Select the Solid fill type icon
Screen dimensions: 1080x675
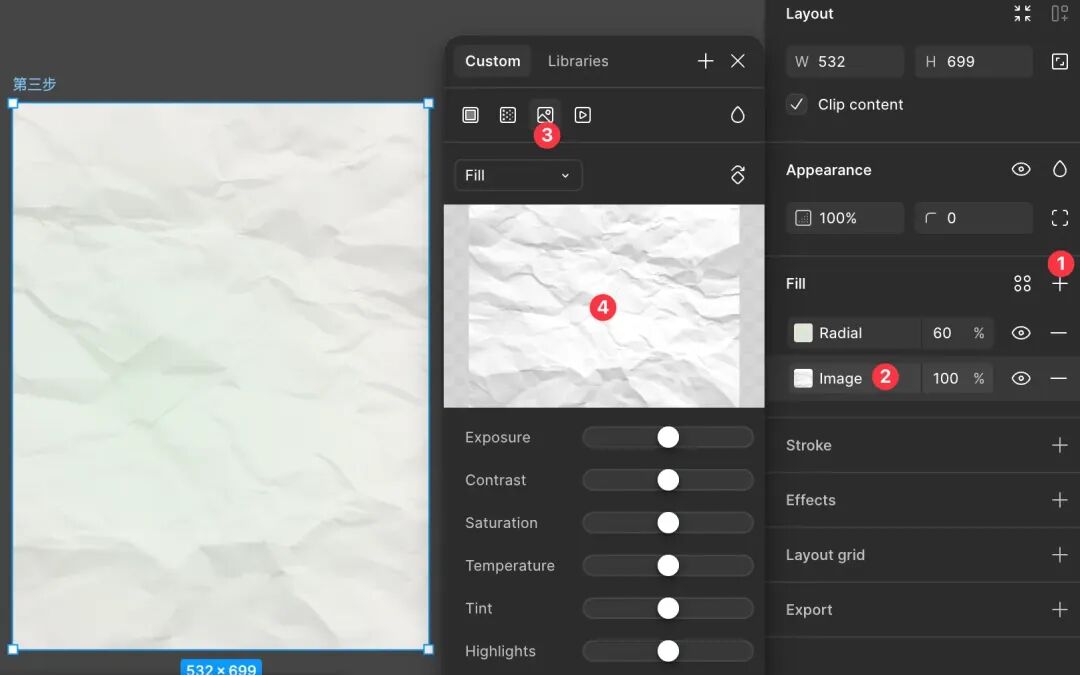pos(470,115)
